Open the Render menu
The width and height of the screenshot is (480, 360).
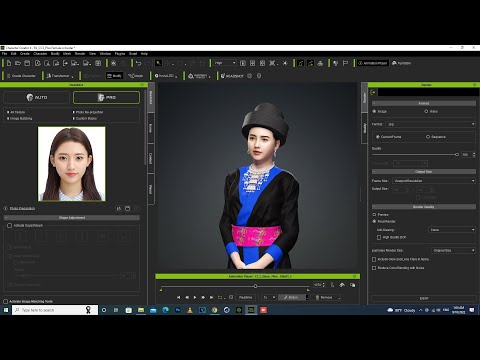[80, 54]
